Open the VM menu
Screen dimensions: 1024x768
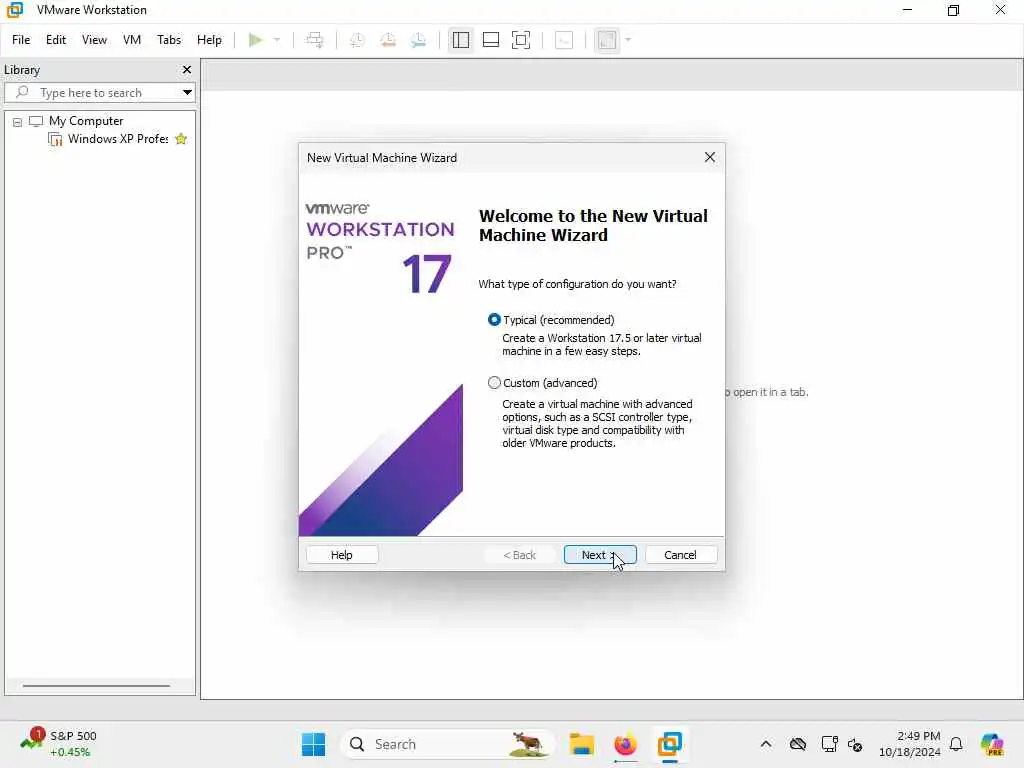click(x=132, y=40)
